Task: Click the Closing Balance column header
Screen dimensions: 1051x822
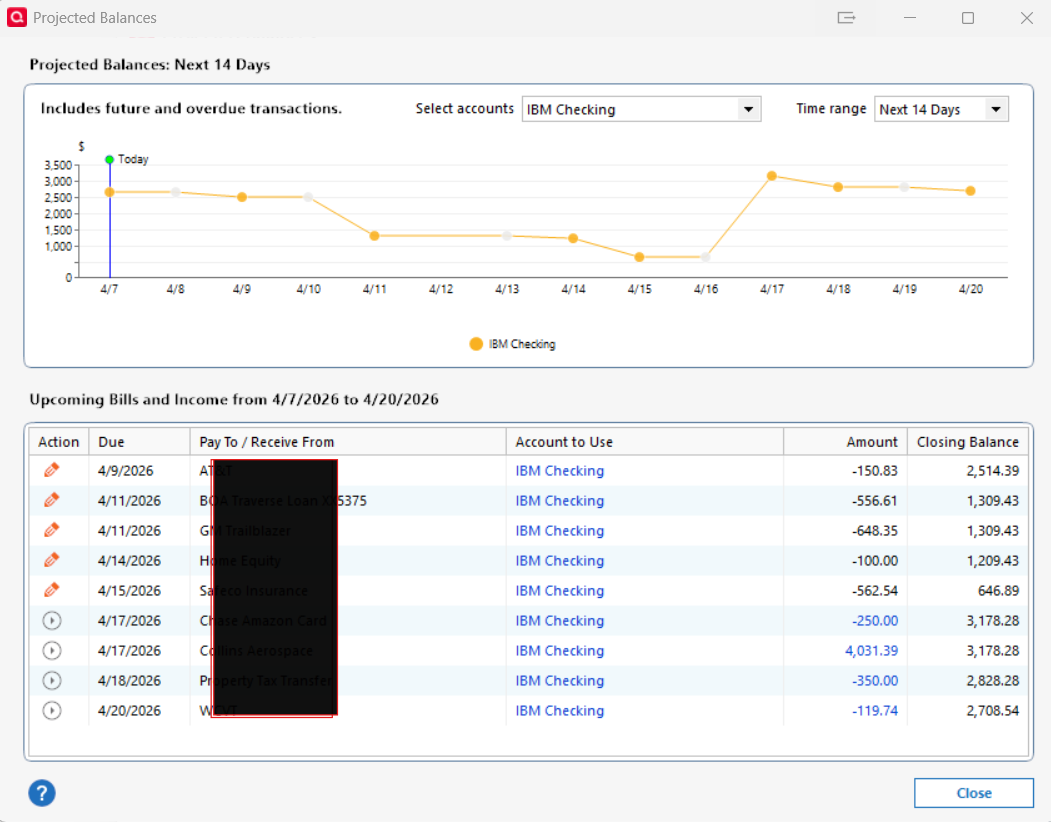Action: click(x=968, y=442)
